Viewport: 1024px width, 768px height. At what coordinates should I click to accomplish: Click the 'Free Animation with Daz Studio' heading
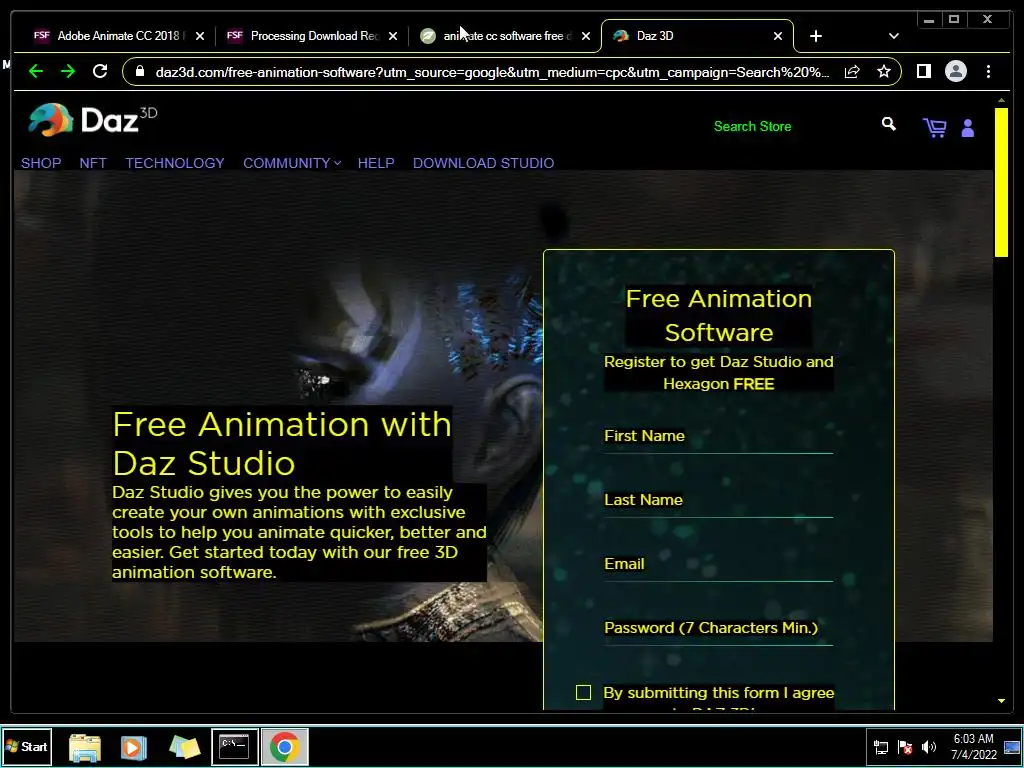(x=281, y=443)
